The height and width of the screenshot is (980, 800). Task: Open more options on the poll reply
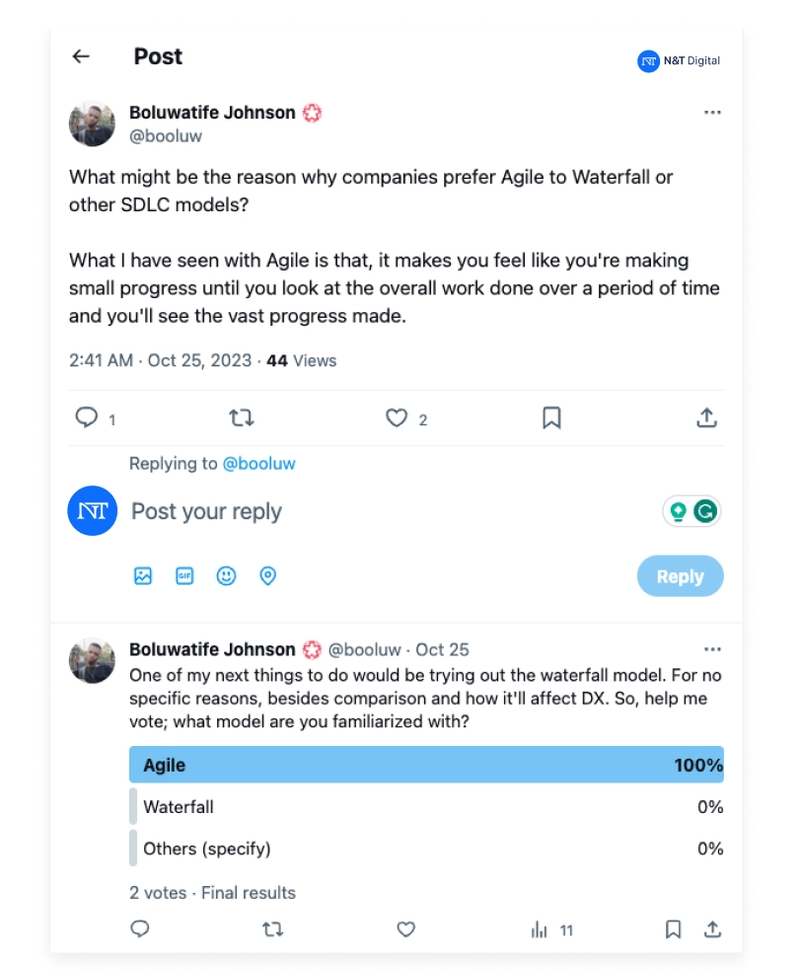tap(712, 649)
